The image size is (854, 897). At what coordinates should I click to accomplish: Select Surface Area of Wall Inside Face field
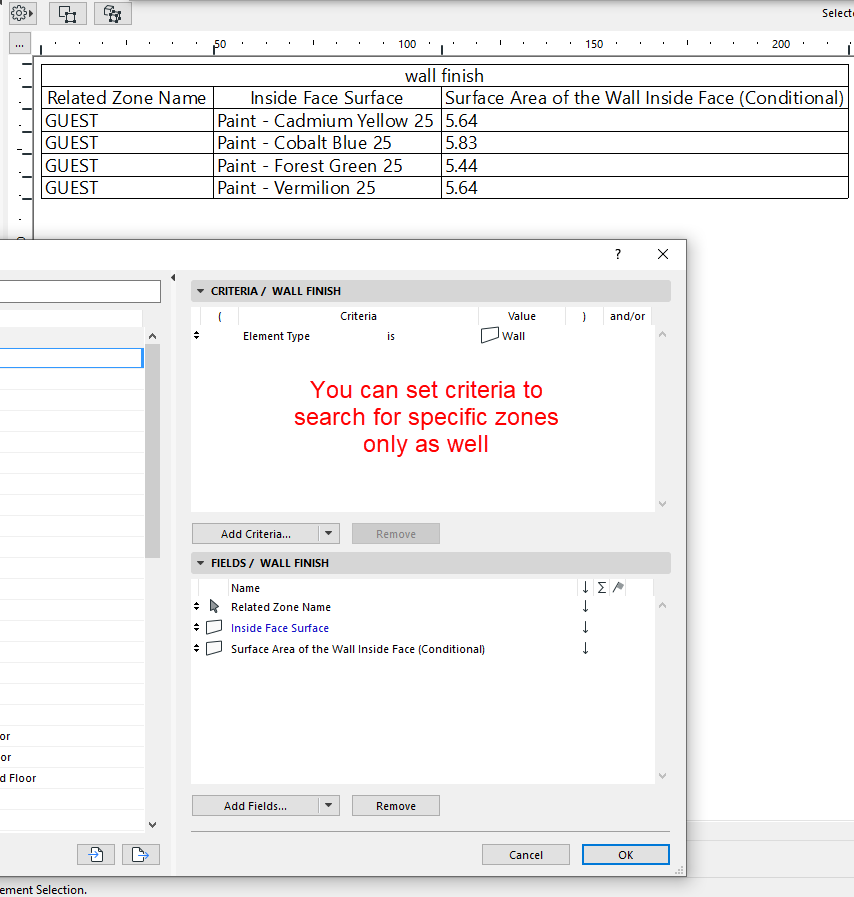[358, 649]
